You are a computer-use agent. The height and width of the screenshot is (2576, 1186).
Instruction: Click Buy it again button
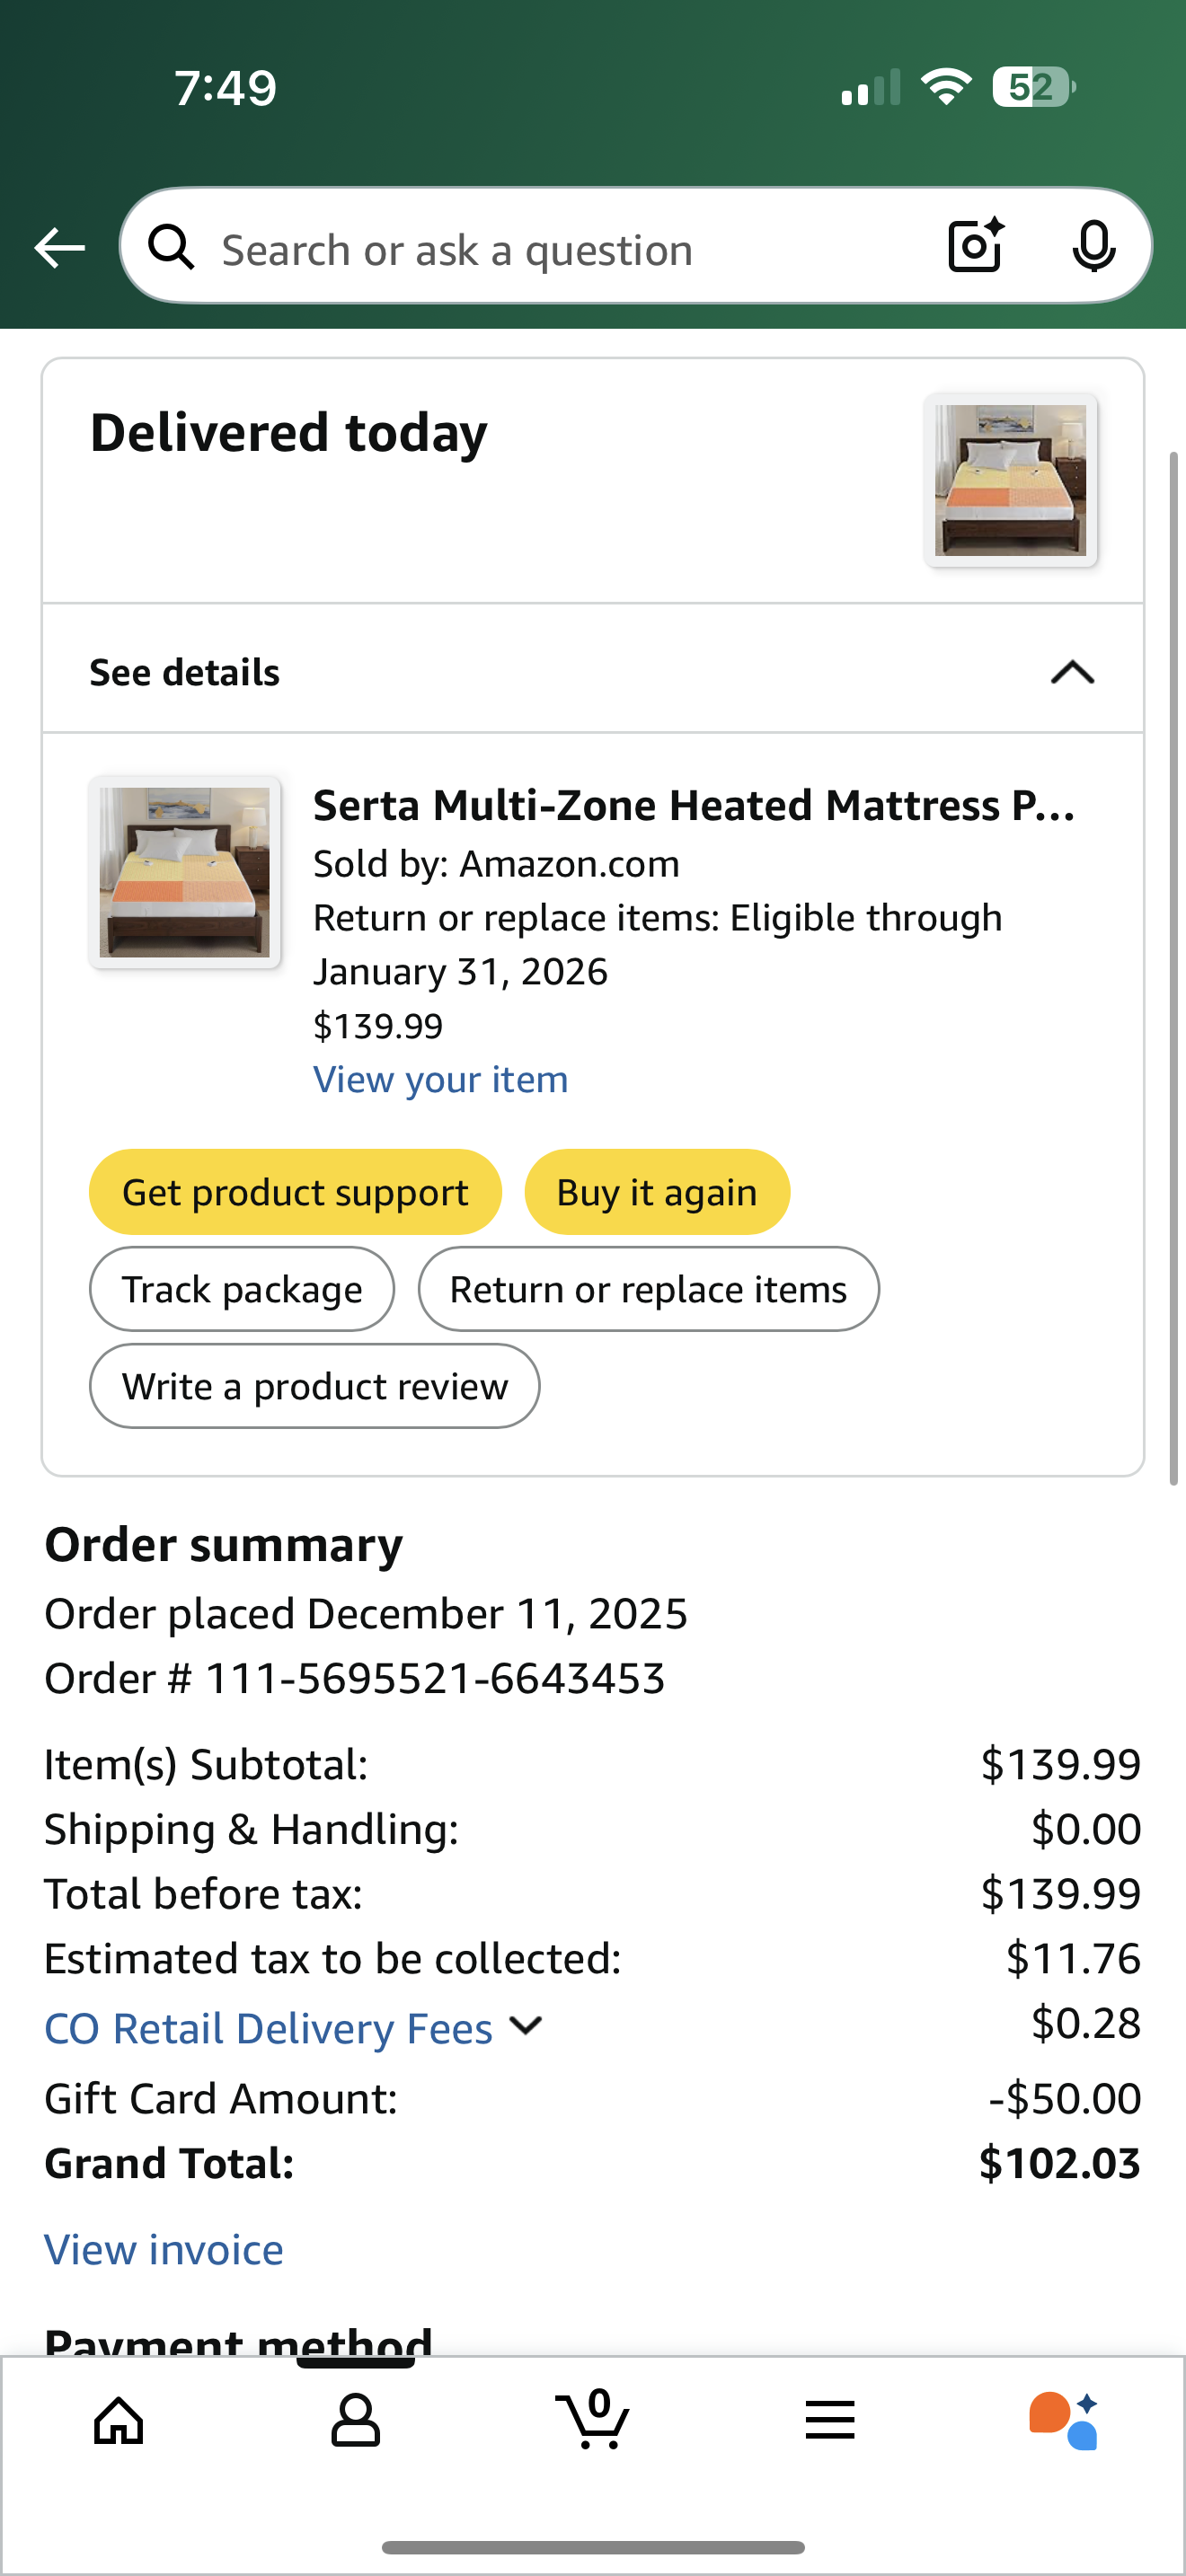[657, 1192]
